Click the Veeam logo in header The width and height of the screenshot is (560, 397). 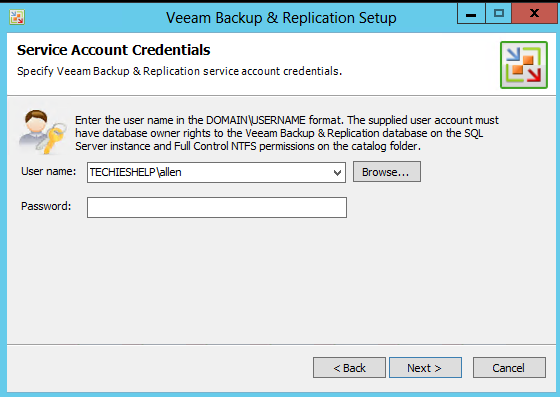tap(524, 65)
